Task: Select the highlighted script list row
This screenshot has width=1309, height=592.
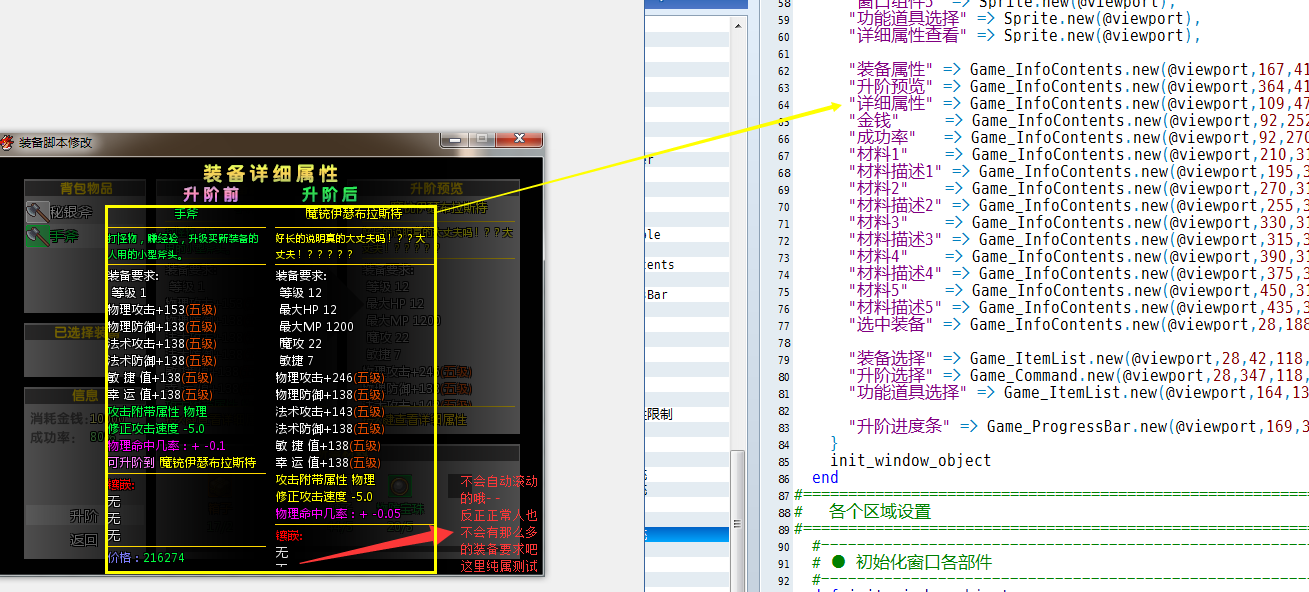Action: [x=688, y=535]
